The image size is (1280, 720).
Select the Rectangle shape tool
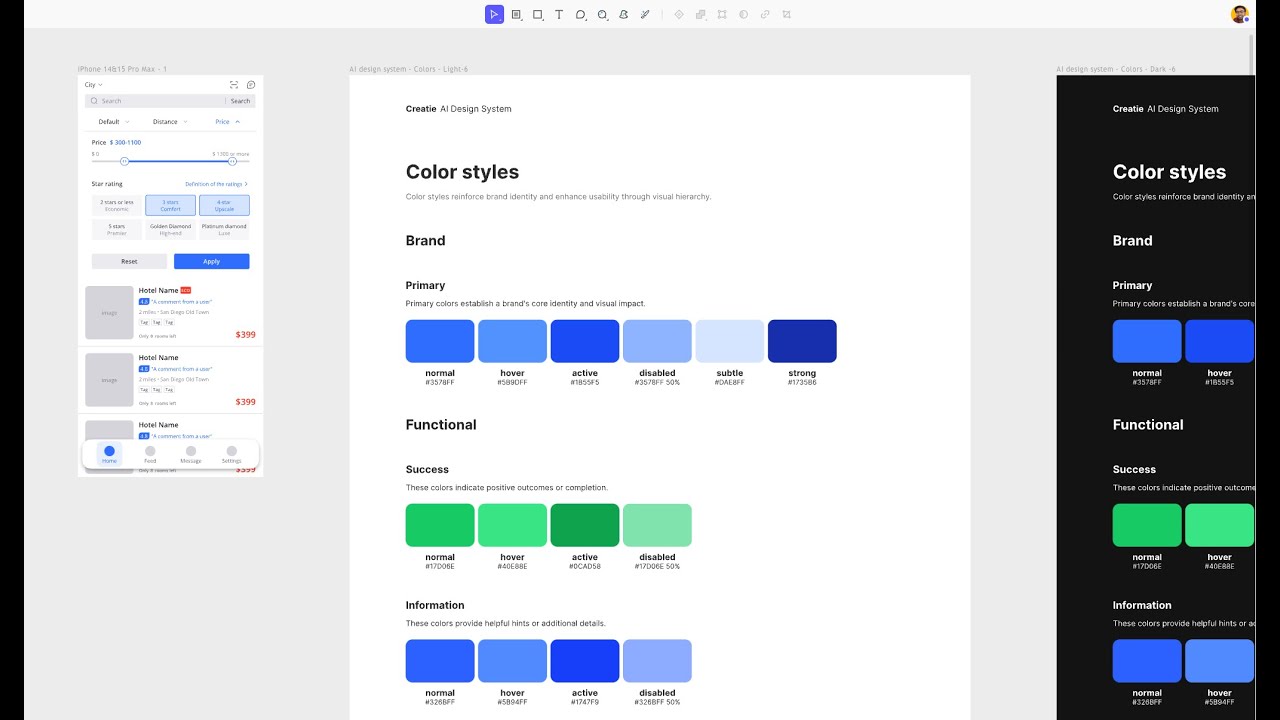[538, 14]
